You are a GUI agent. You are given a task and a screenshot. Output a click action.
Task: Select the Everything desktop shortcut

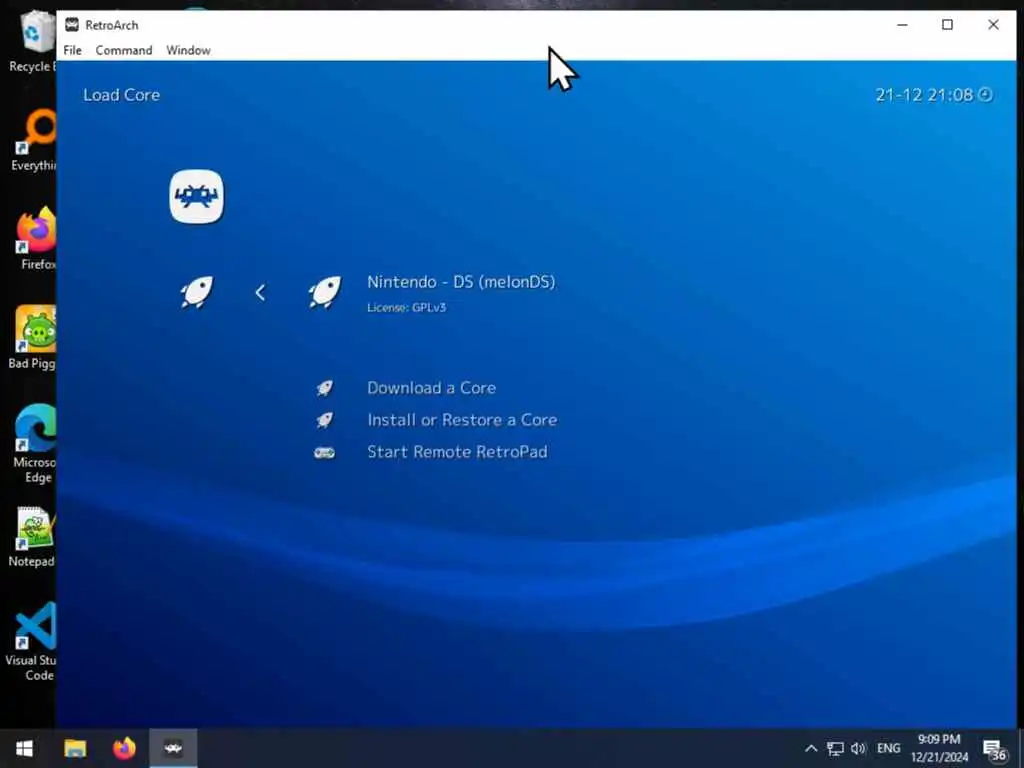33,140
